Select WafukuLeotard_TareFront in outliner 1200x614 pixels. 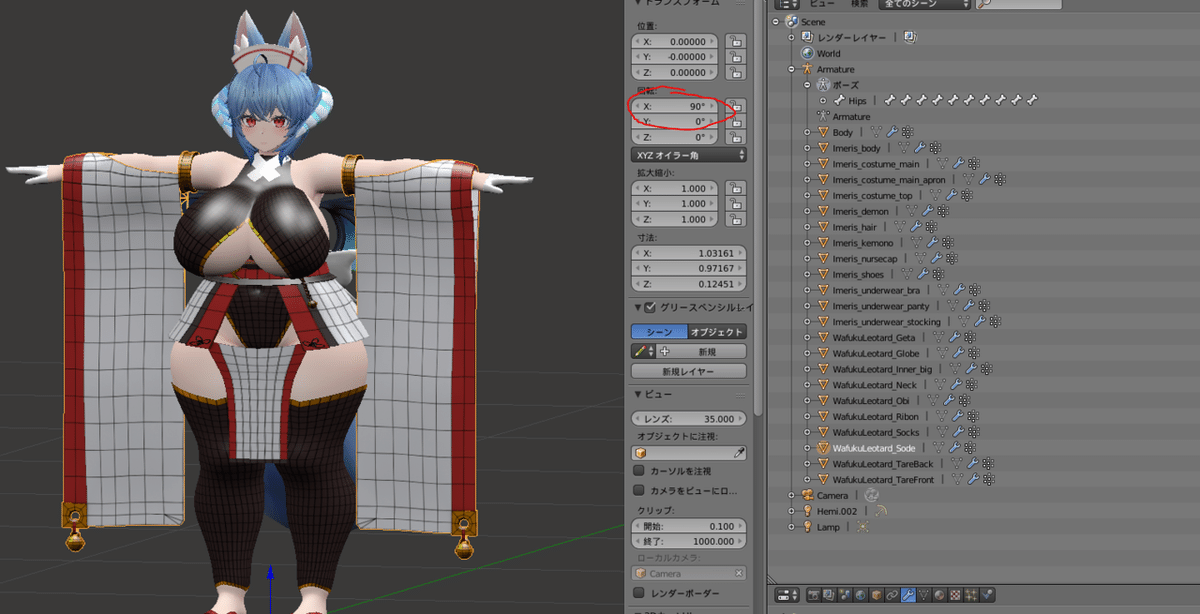click(883, 480)
